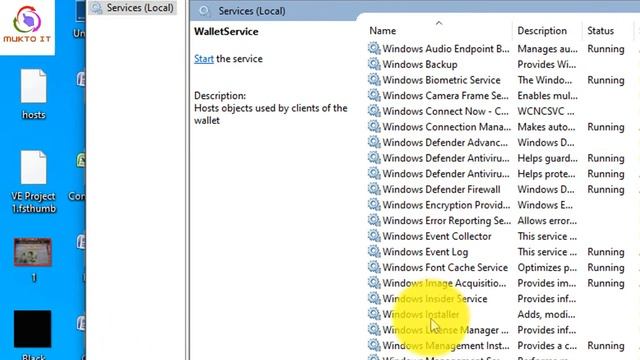Click gear icon of Windows Audio Endpoint Builder

(374, 49)
